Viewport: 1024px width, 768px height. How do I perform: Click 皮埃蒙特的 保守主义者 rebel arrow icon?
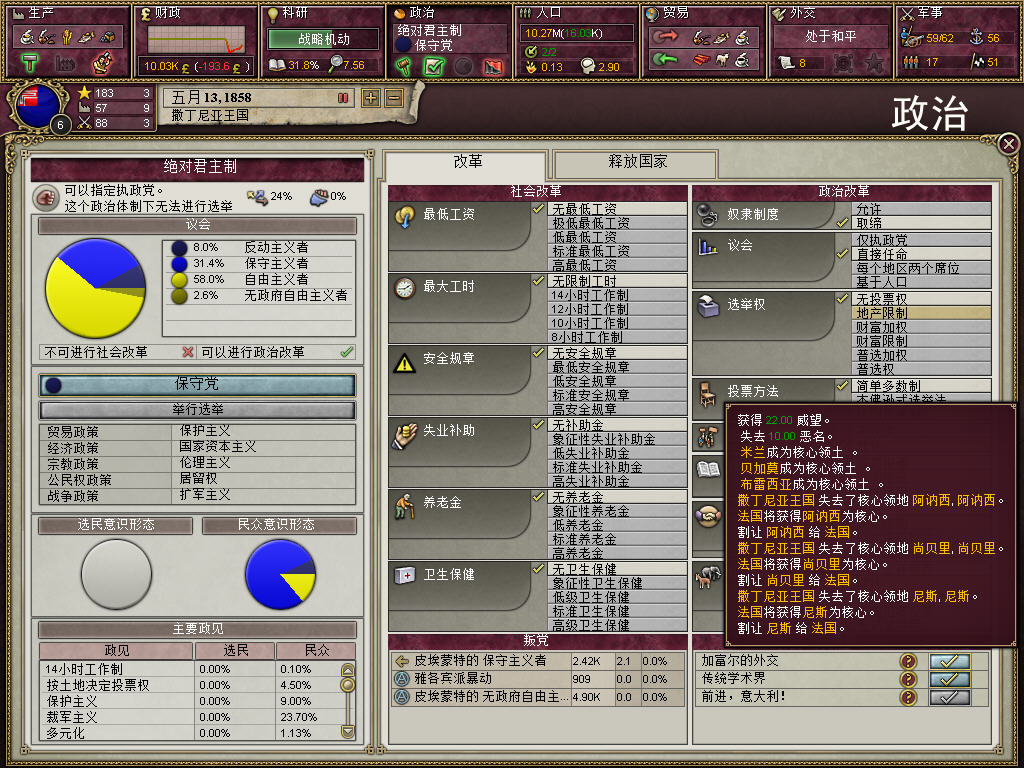click(402, 661)
